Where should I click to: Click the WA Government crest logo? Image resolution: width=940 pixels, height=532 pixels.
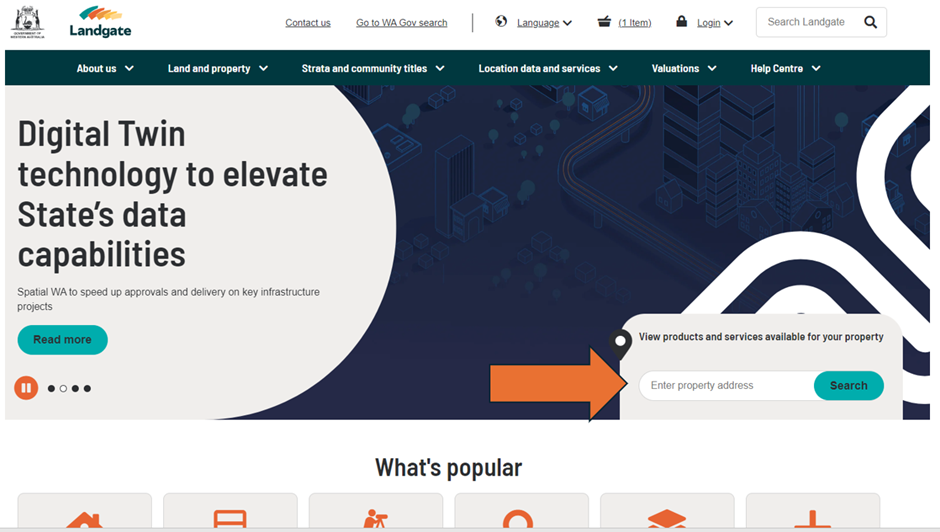(28, 22)
